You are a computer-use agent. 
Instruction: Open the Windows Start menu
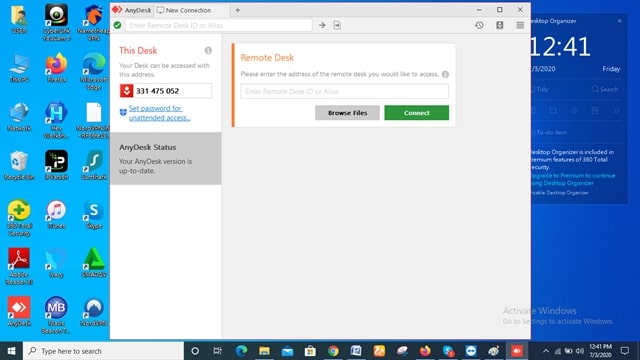(x=11, y=351)
